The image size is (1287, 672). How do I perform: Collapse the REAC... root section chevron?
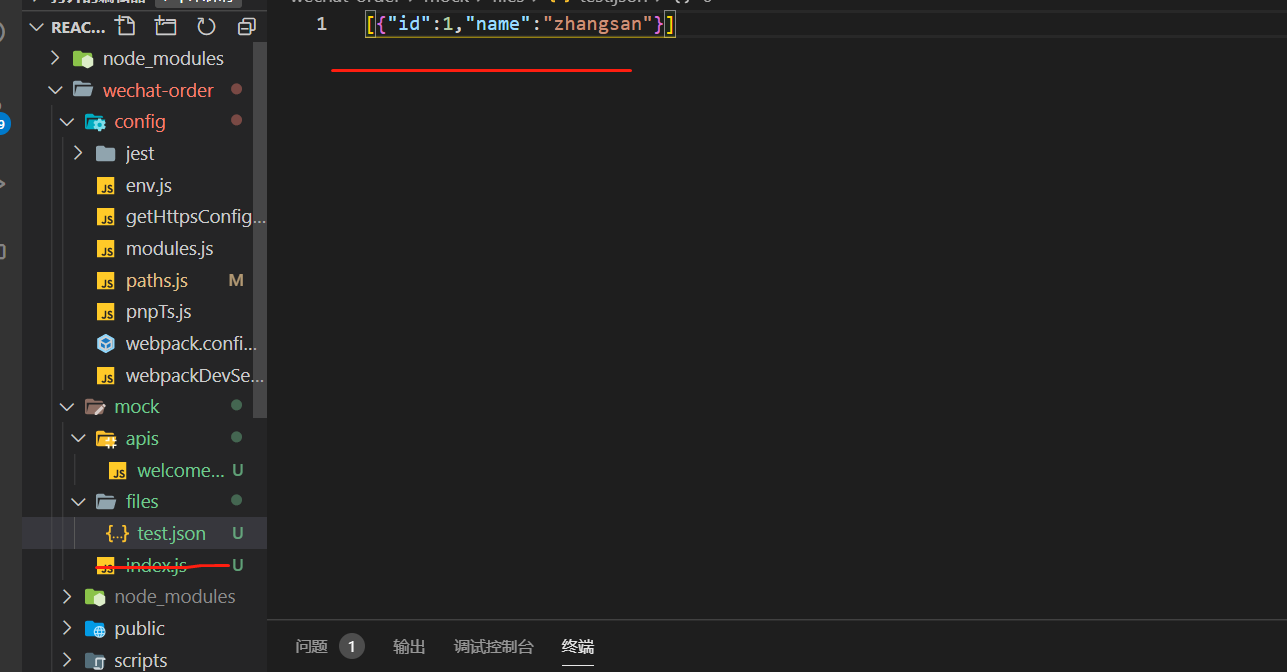37,27
